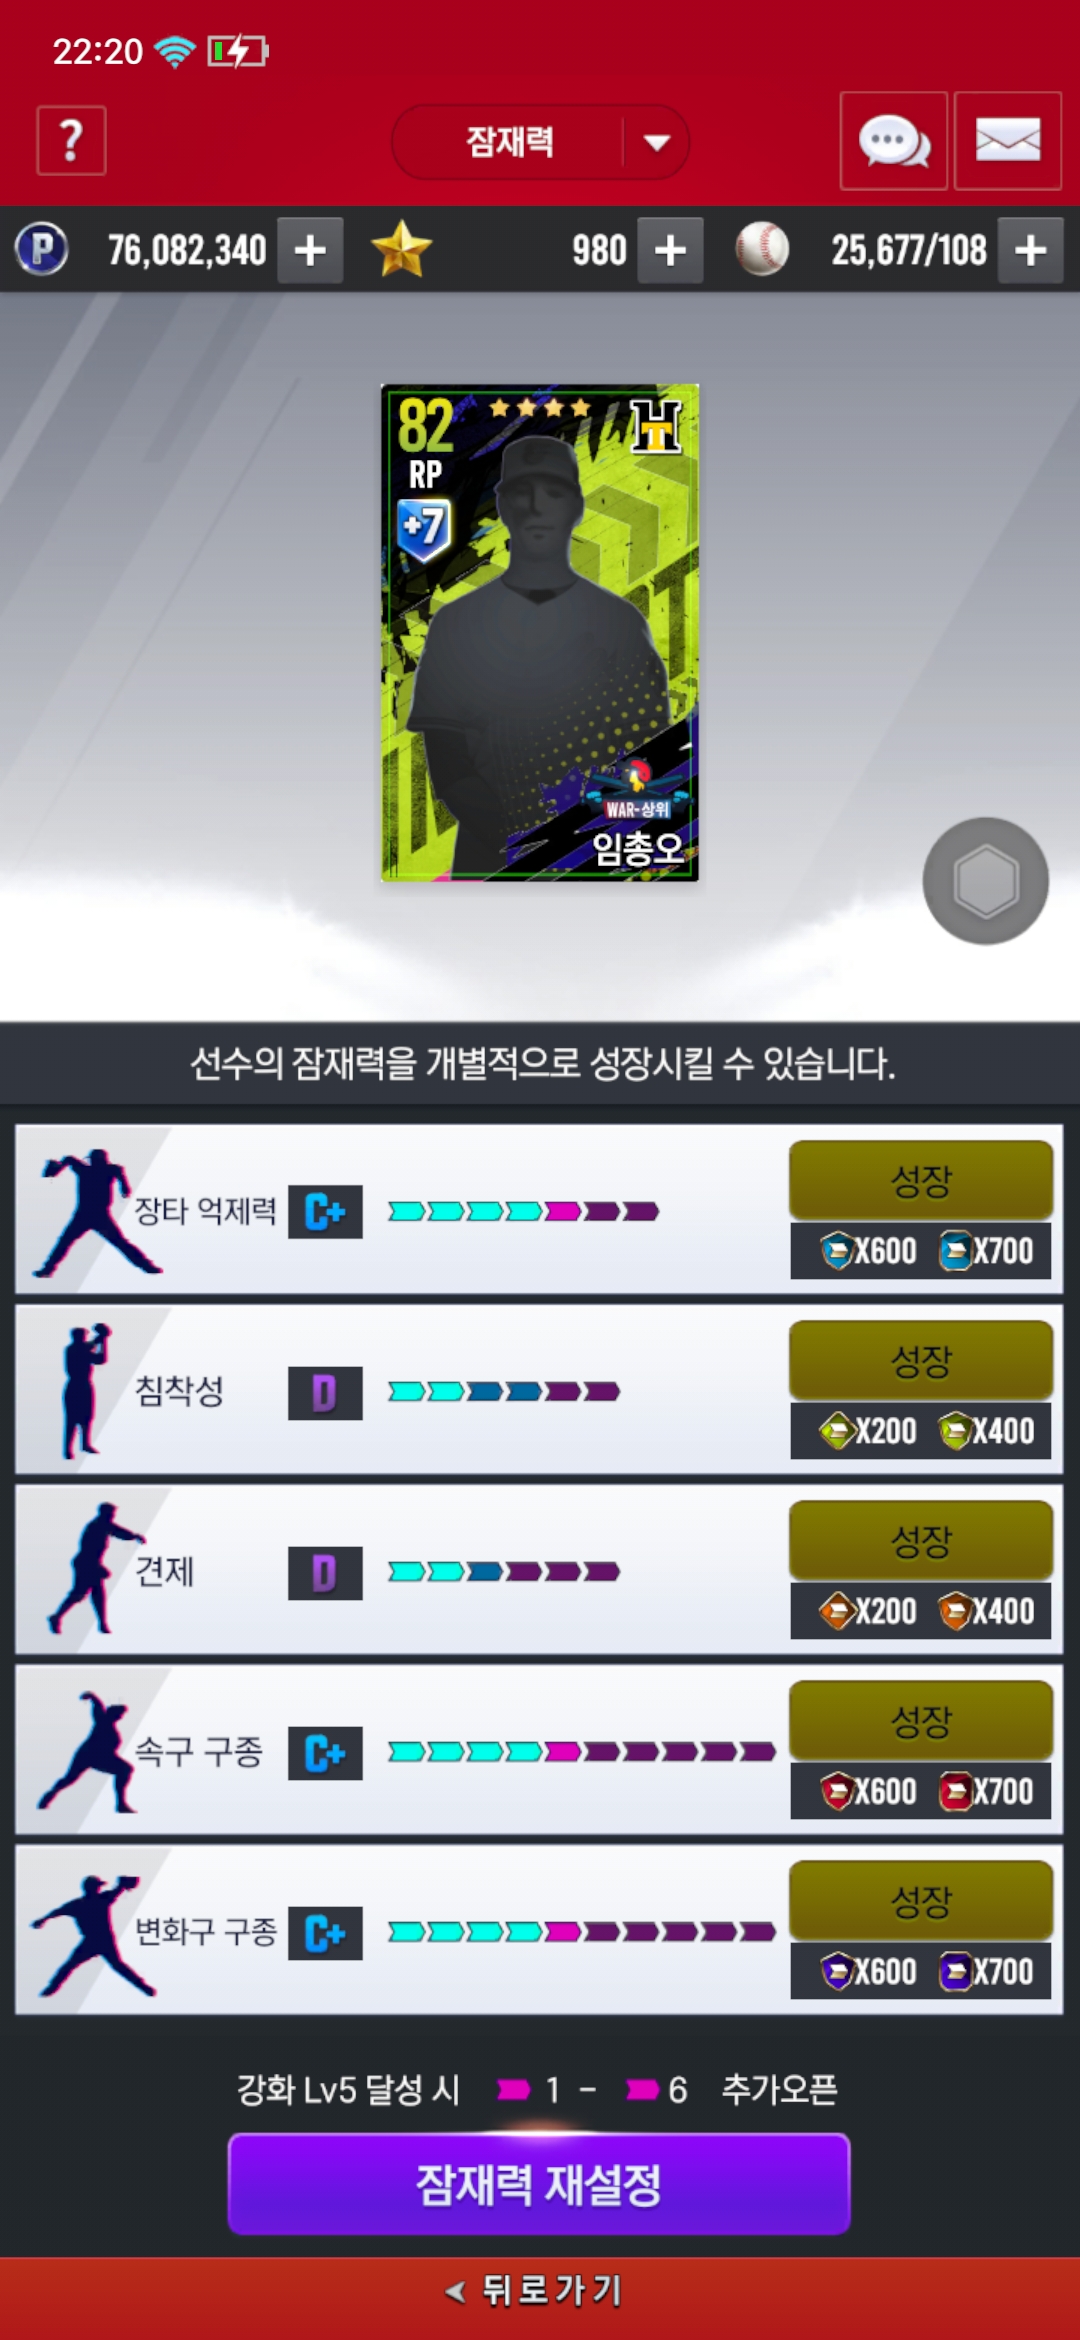Tap the gray hexagon floating button

(985, 881)
